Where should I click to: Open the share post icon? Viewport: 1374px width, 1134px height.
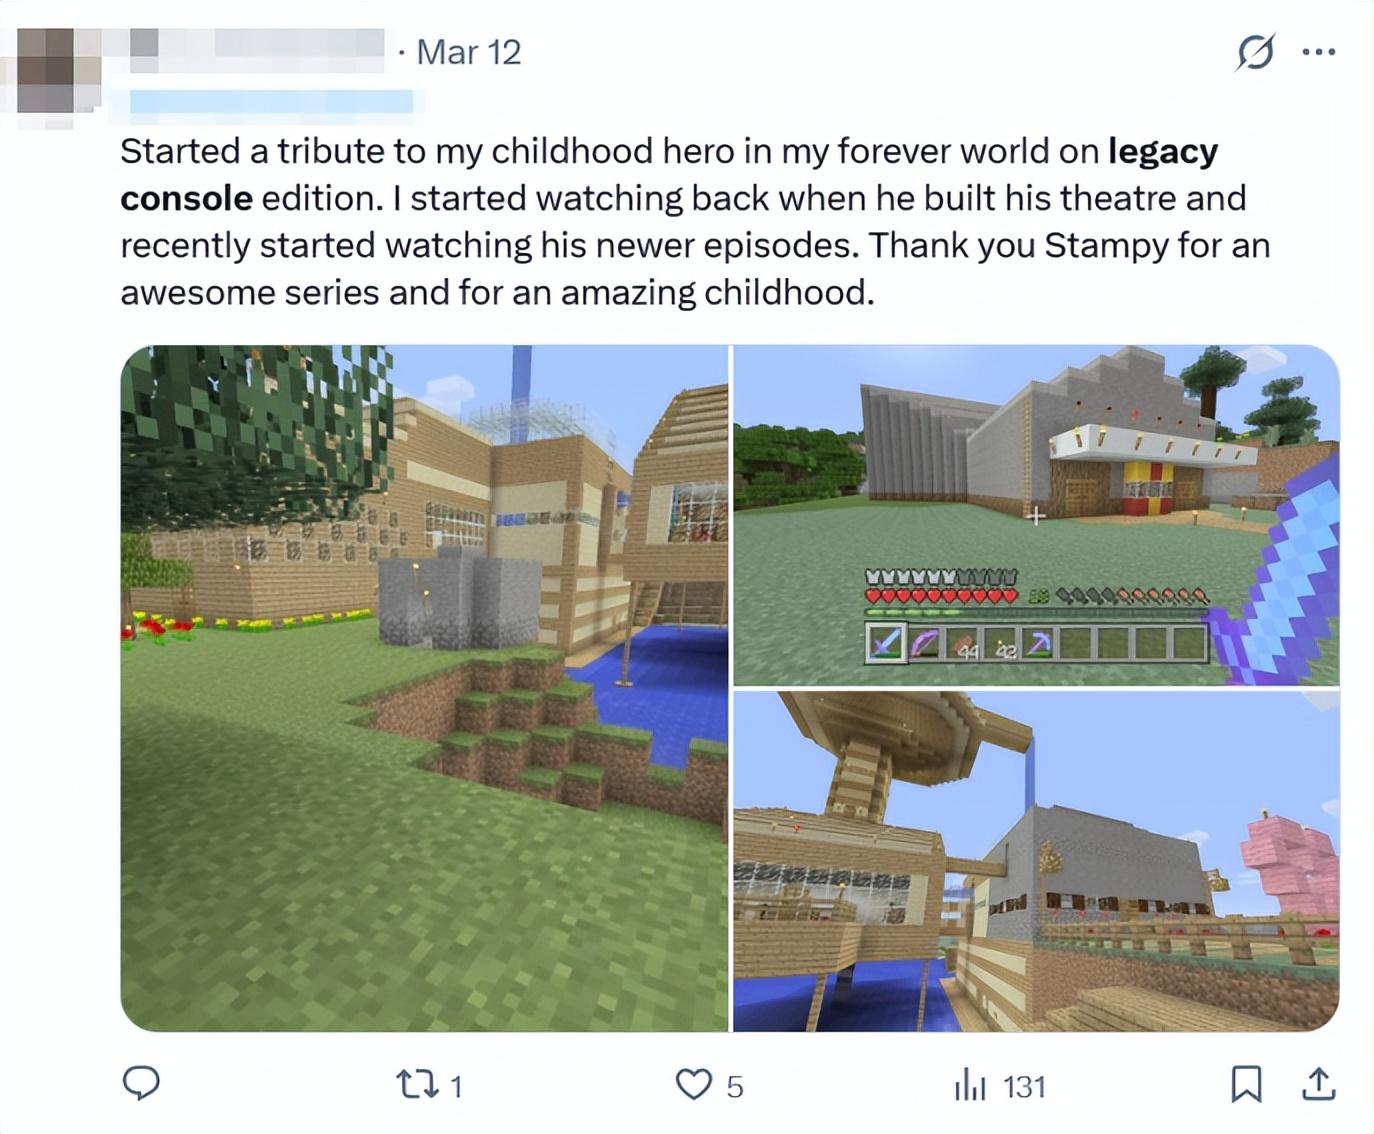[x=1319, y=1084]
